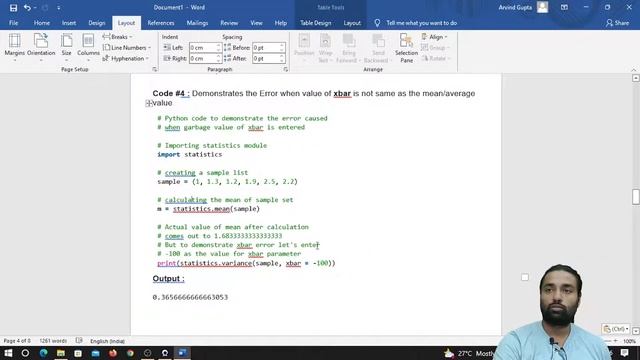
Task: Switch to the Insert tab
Action: coord(69,23)
